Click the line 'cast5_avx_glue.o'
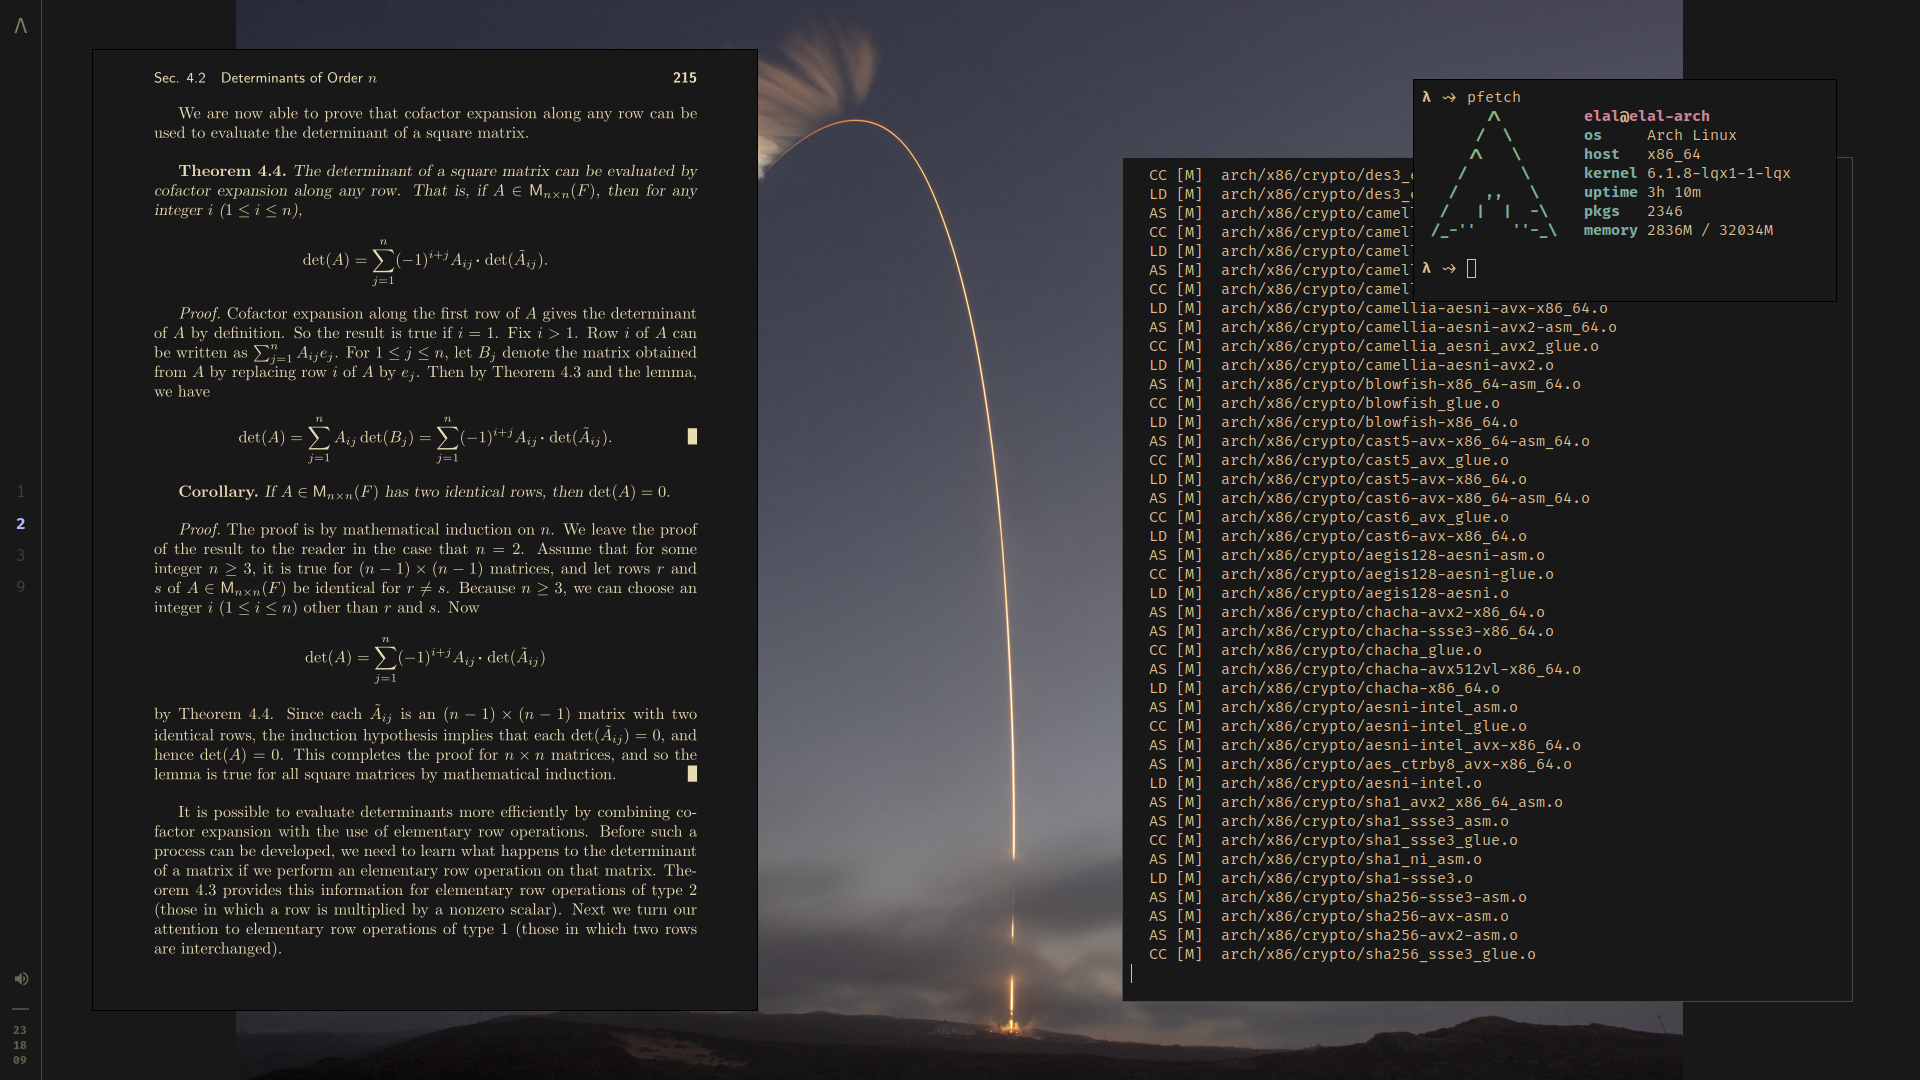Screen dimensions: 1920x1080 (x=1329, y=460)
